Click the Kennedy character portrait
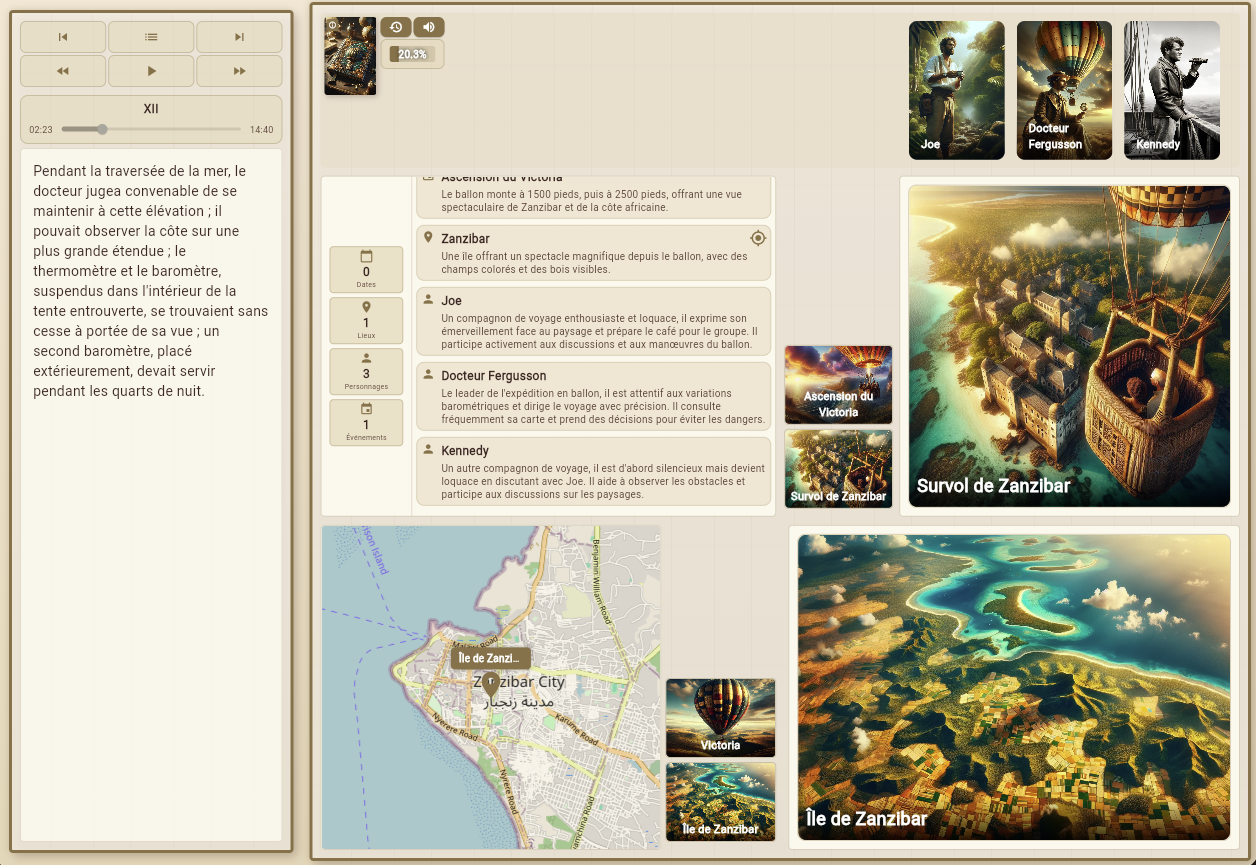The width and height of the screenshot is (1256, 865). pyautogui.click(x=1171, y=90)
